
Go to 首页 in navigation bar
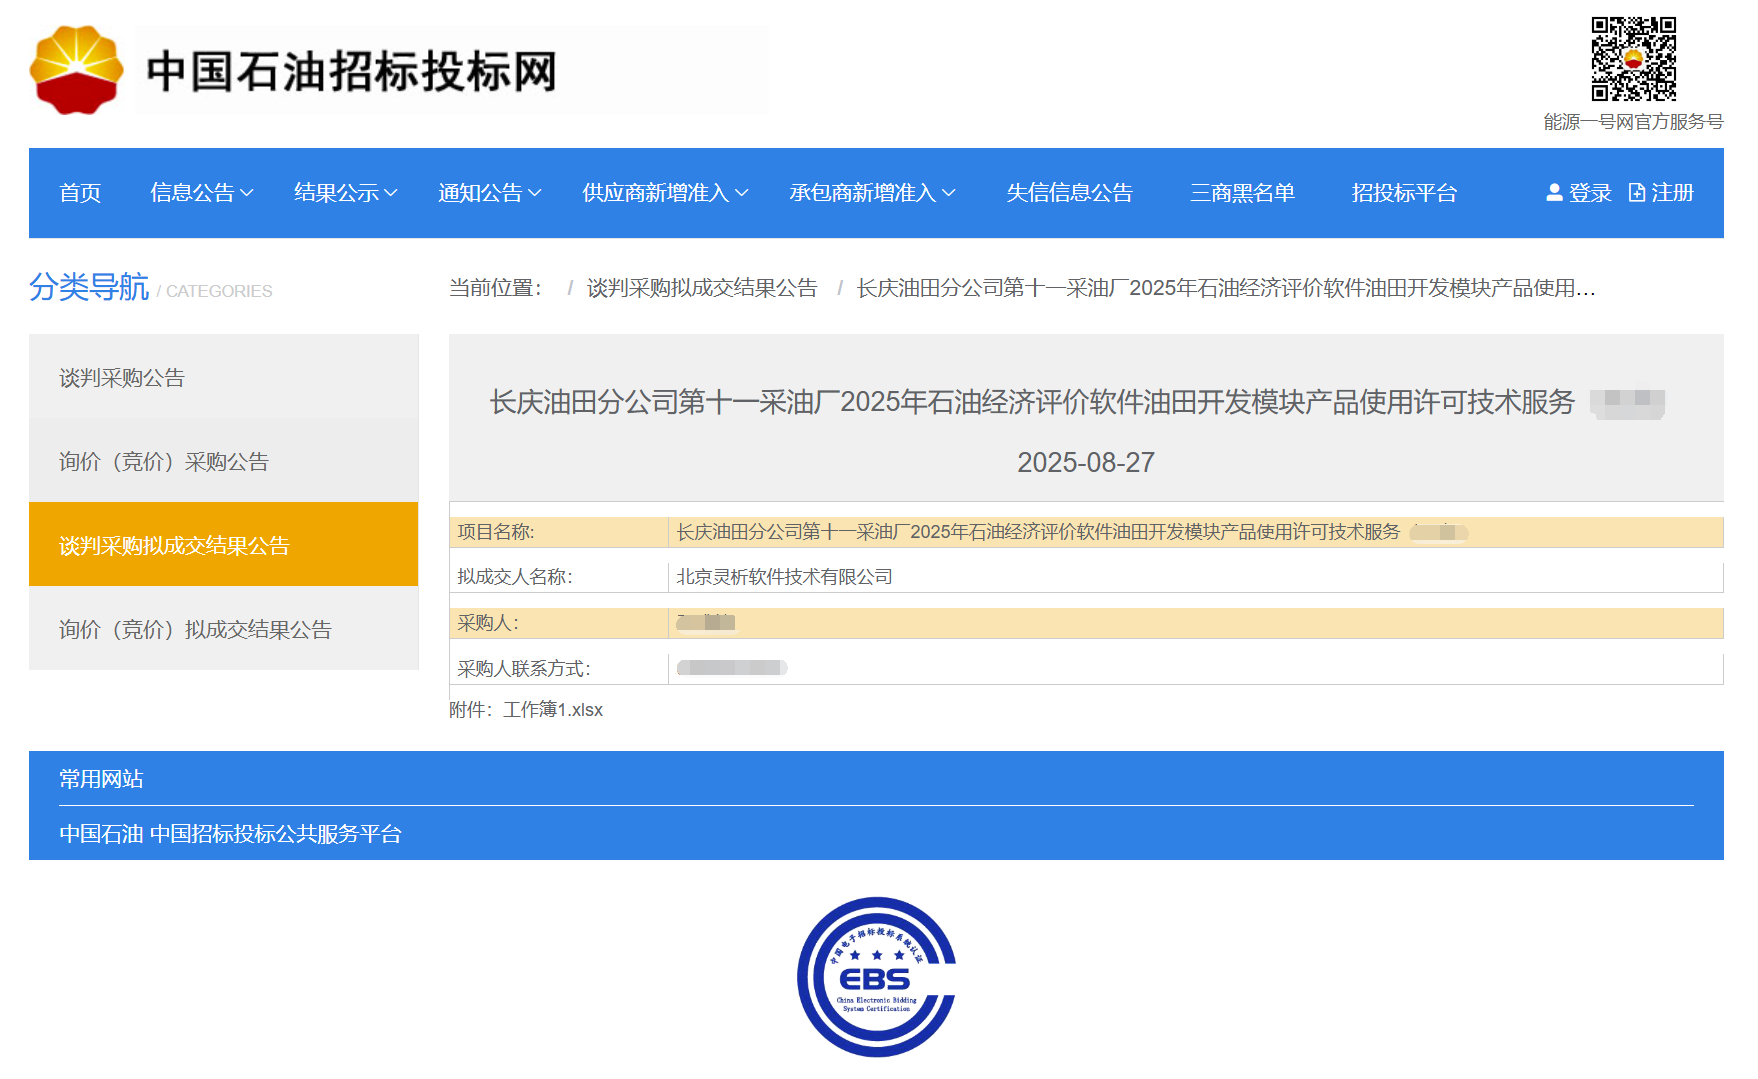tap(80, 193)
